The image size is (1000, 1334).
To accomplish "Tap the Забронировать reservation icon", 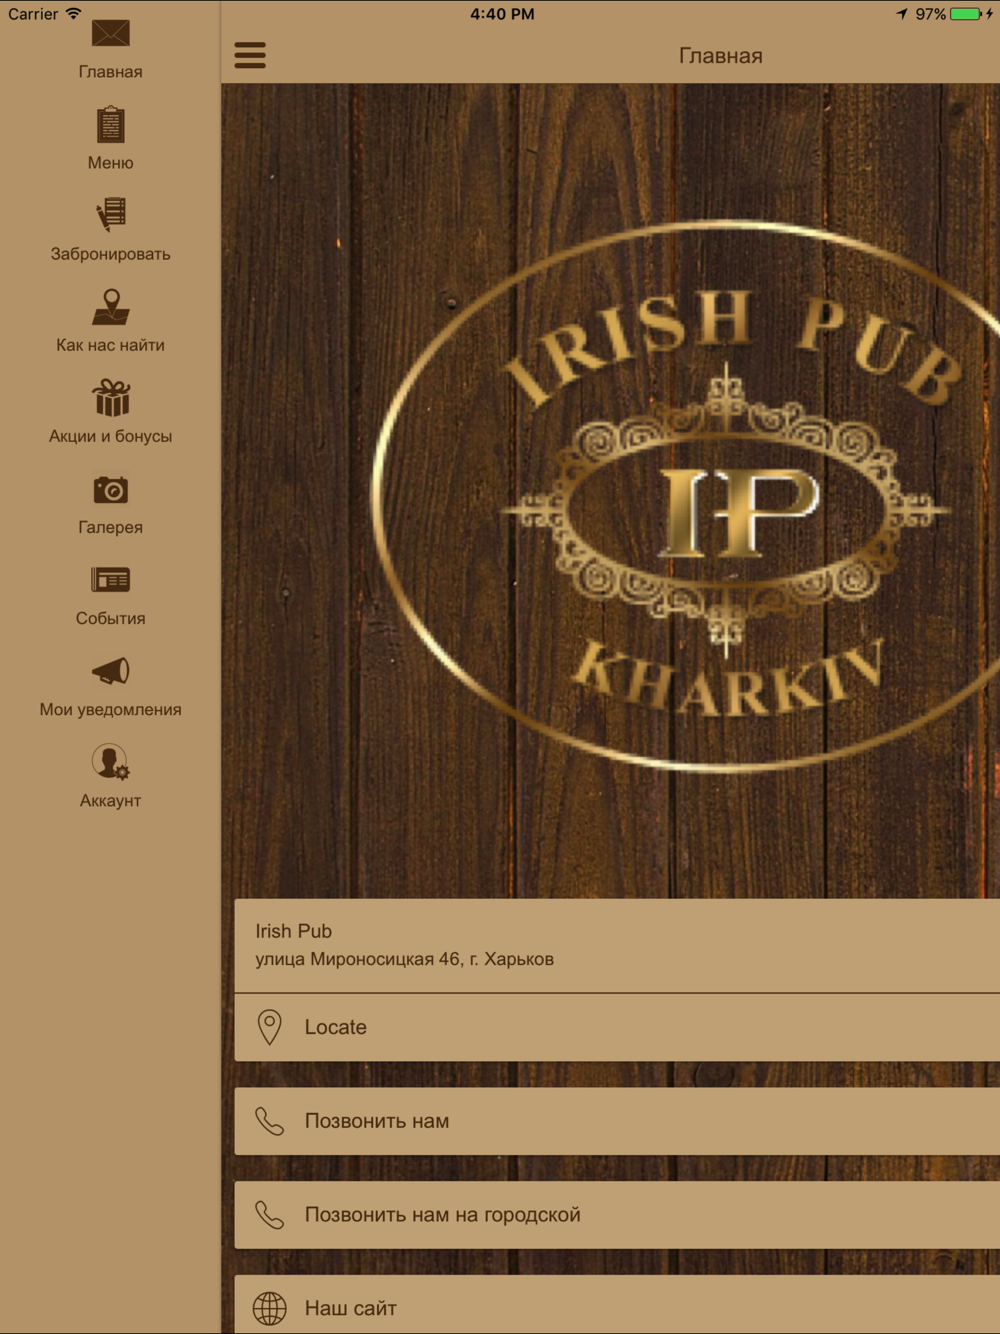I will pyautogui.click(x=110, y=215).
